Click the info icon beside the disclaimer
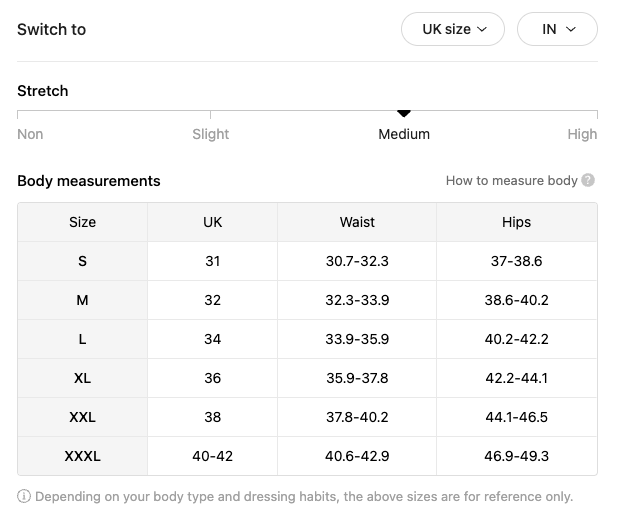Viewport: 622px width, 510px height. 24,496
